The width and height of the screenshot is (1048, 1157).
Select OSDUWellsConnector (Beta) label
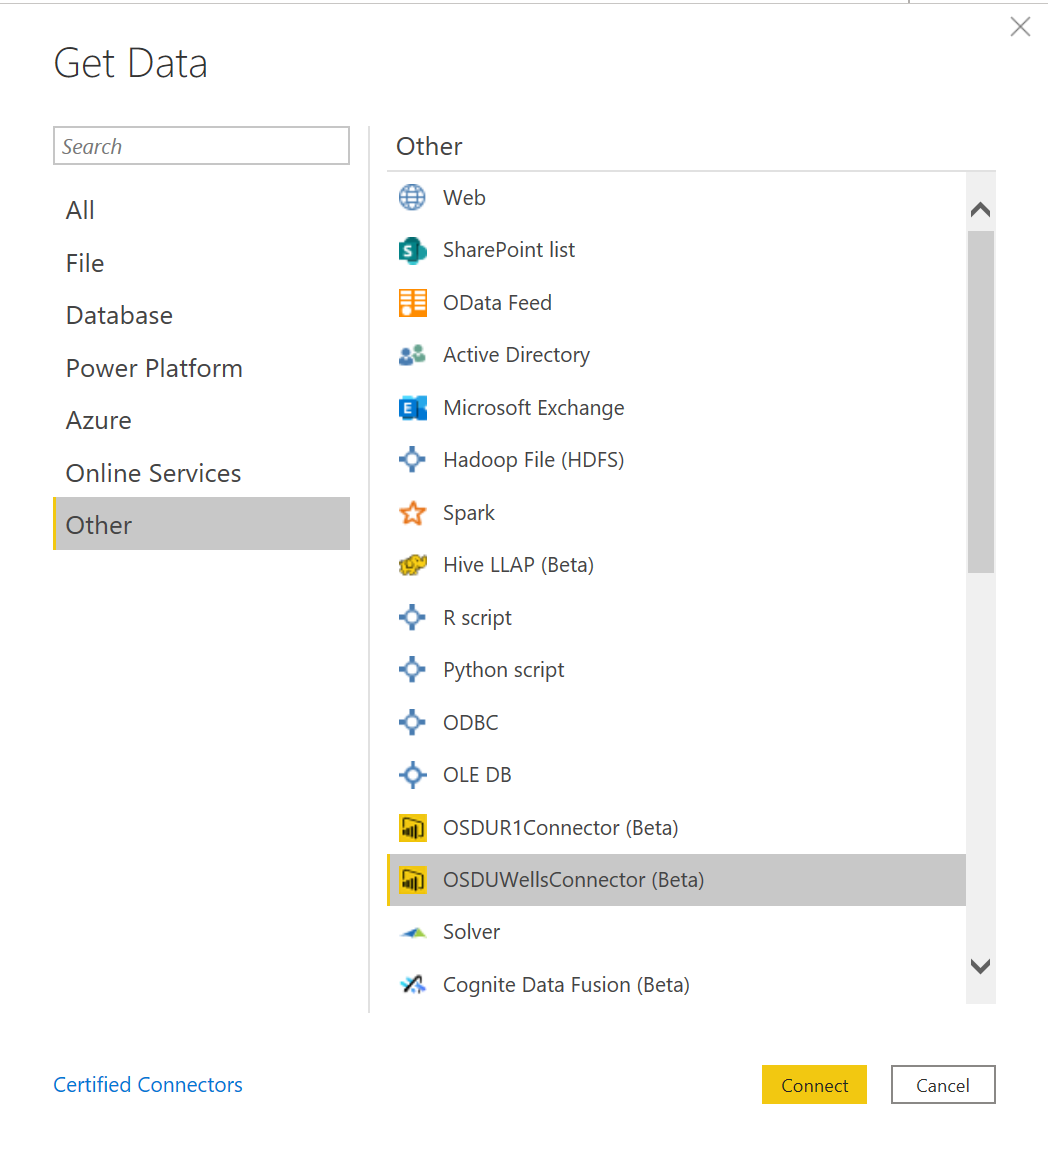573,880
